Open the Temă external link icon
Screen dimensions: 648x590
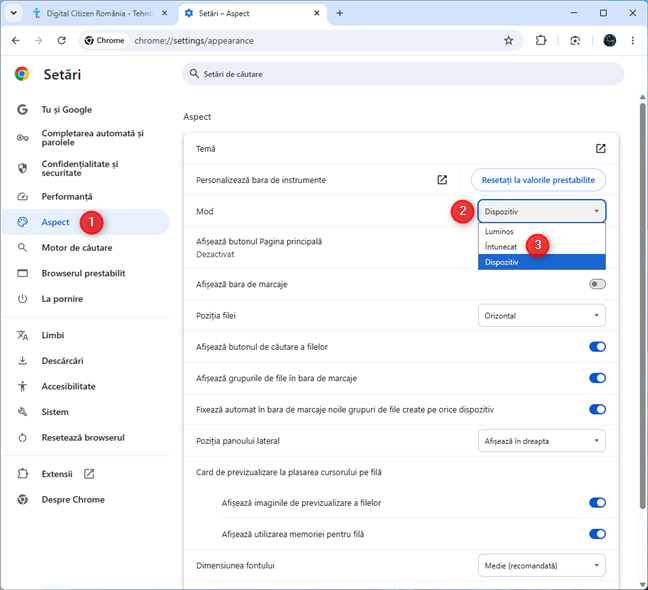coord(600,149)
